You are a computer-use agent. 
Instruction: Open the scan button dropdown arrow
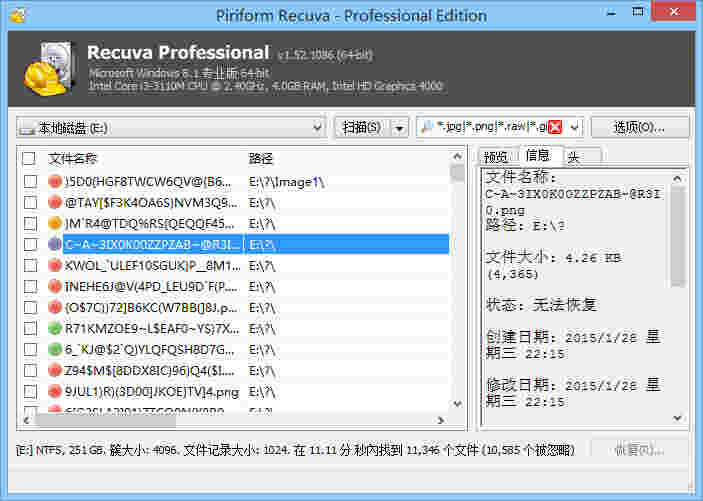[x=399, y=128]
